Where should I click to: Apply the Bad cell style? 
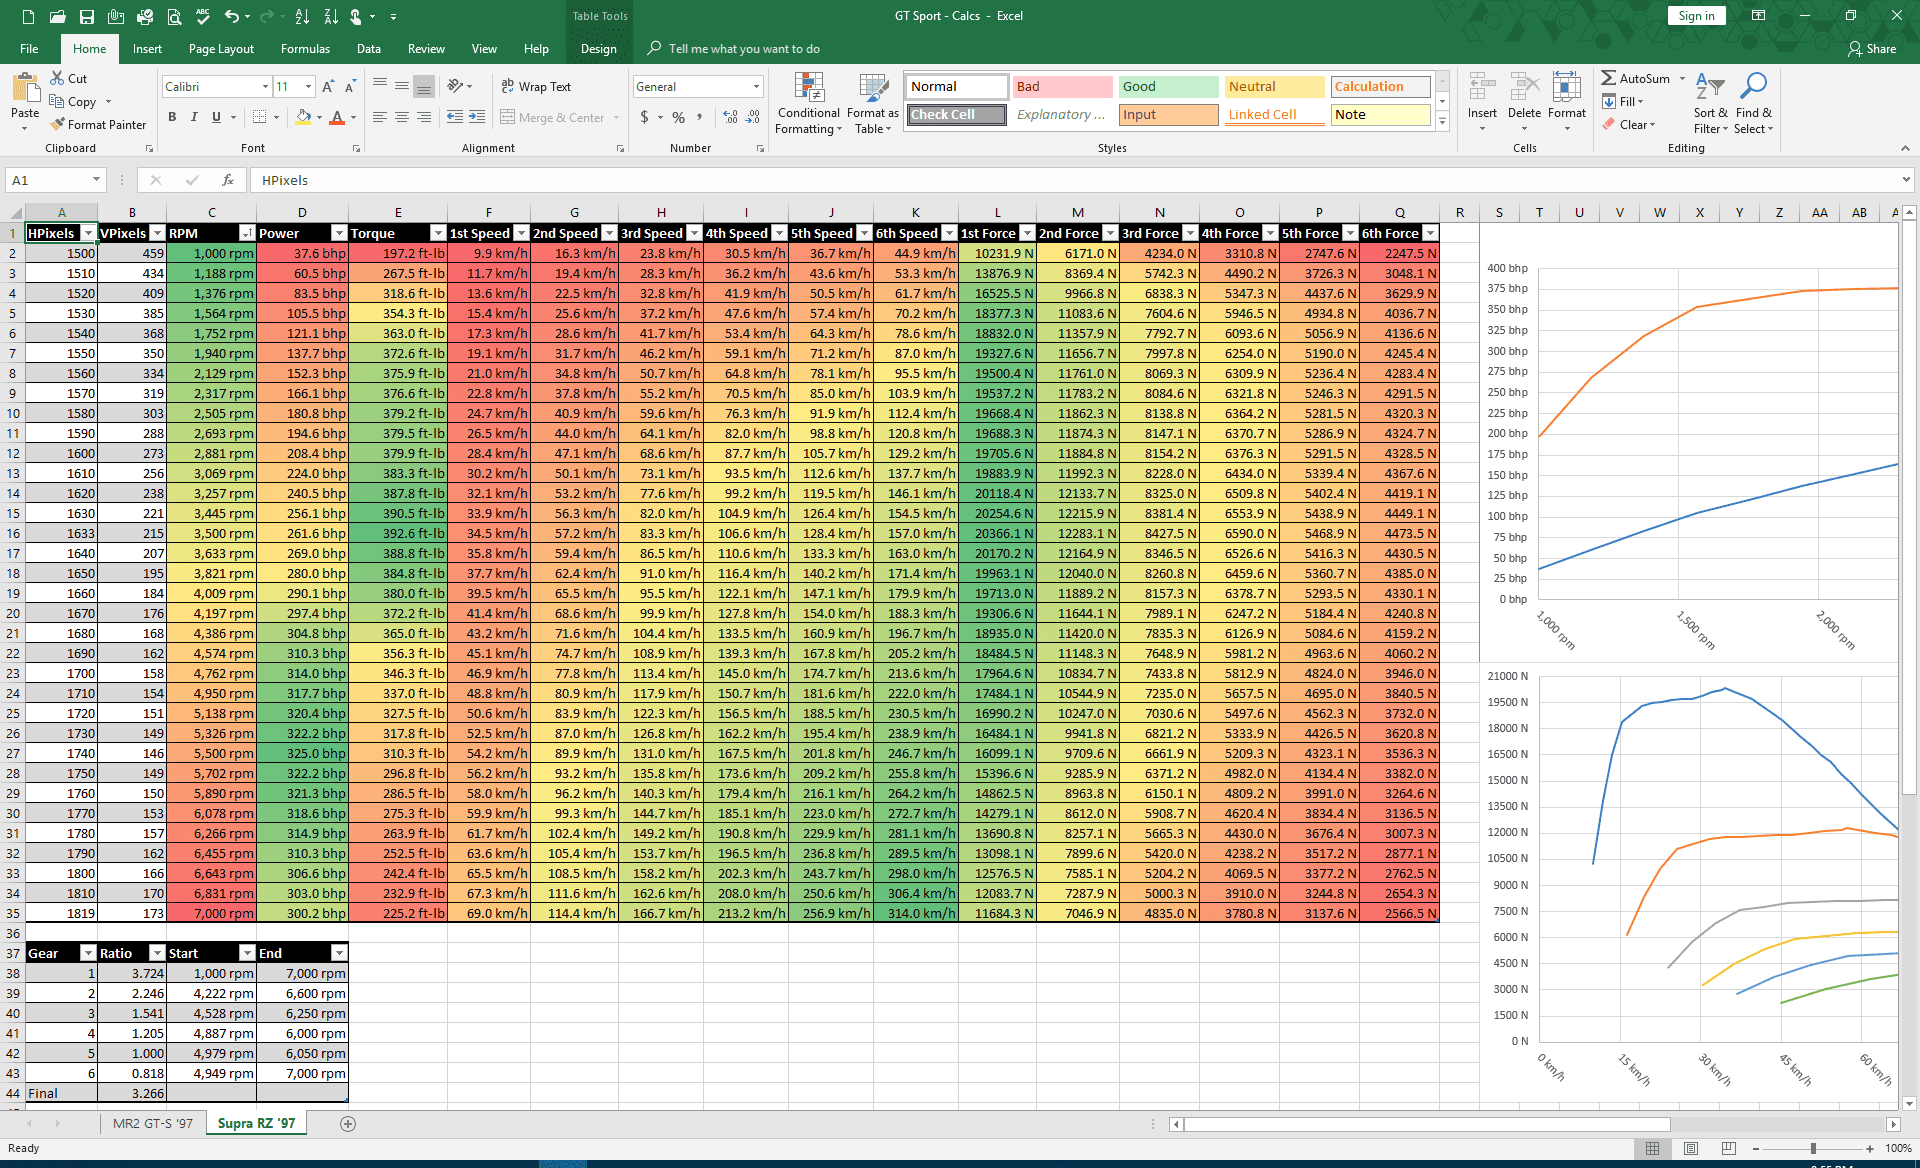1062,87
